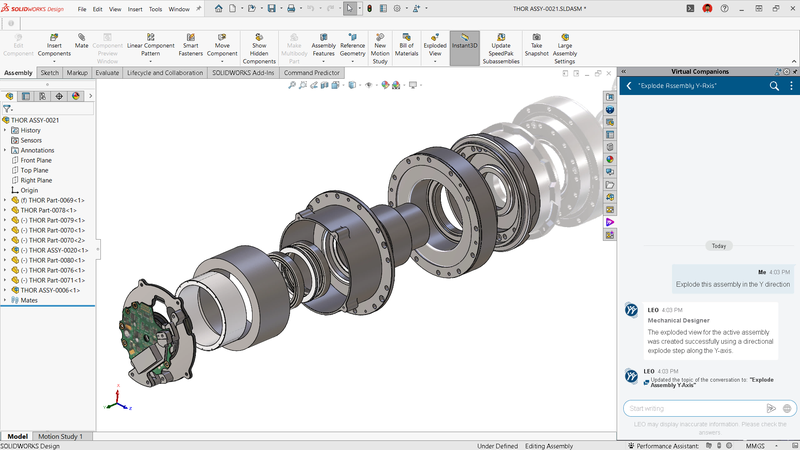The height and width of the screenshot is (450, 800).
Task: Go back from Explode Assembly chat
Action: tap(629, 86)
